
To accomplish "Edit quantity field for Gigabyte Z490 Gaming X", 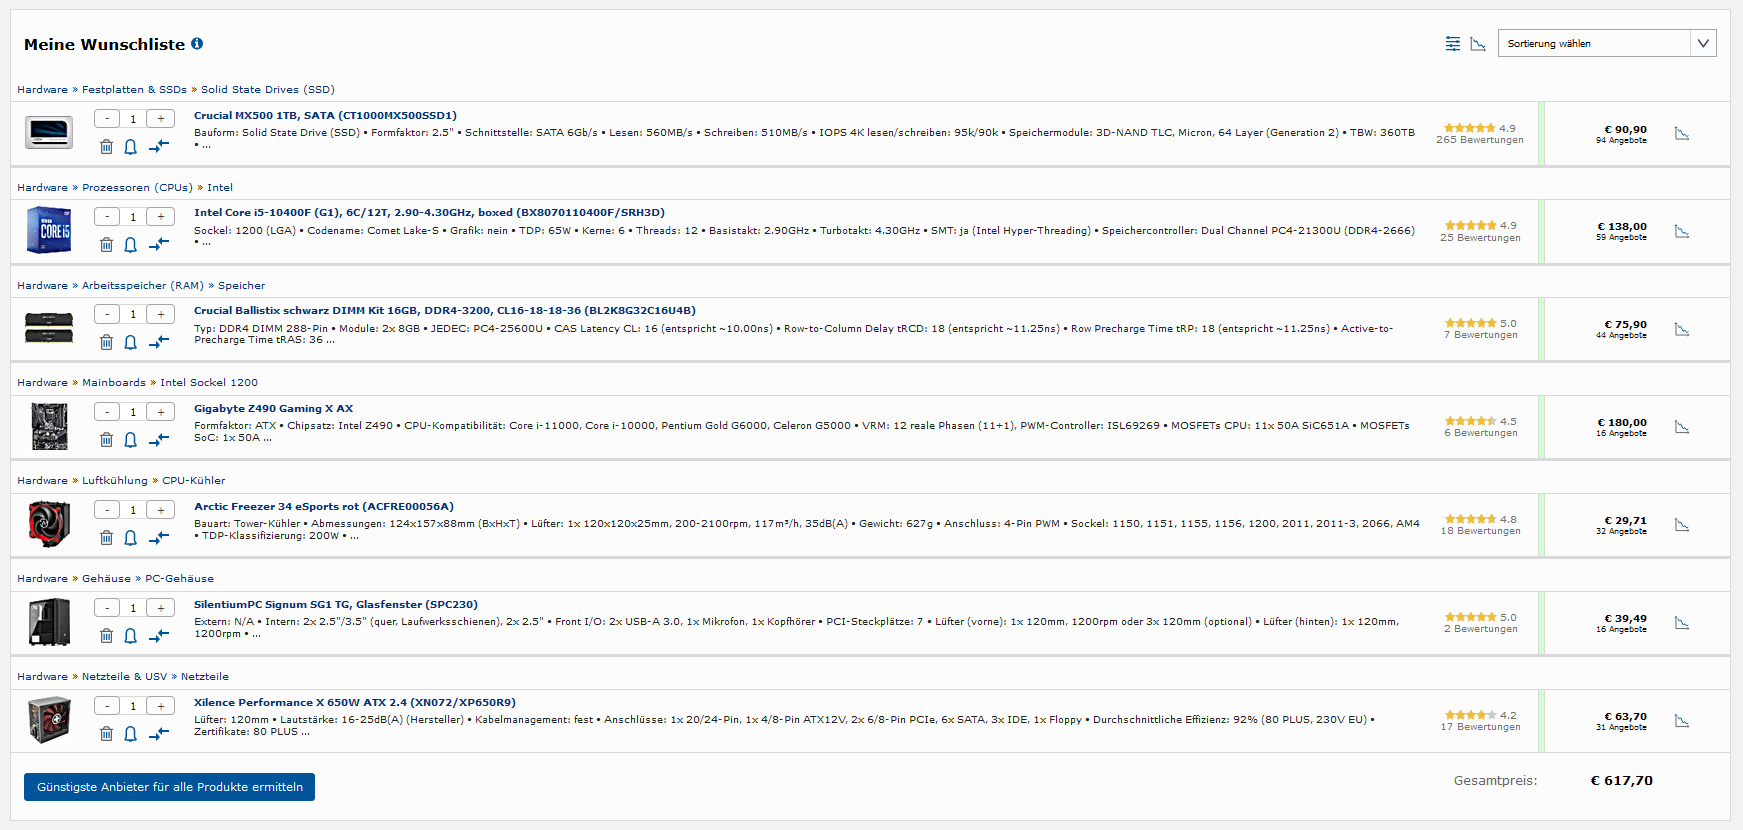I will pos(133,412).
